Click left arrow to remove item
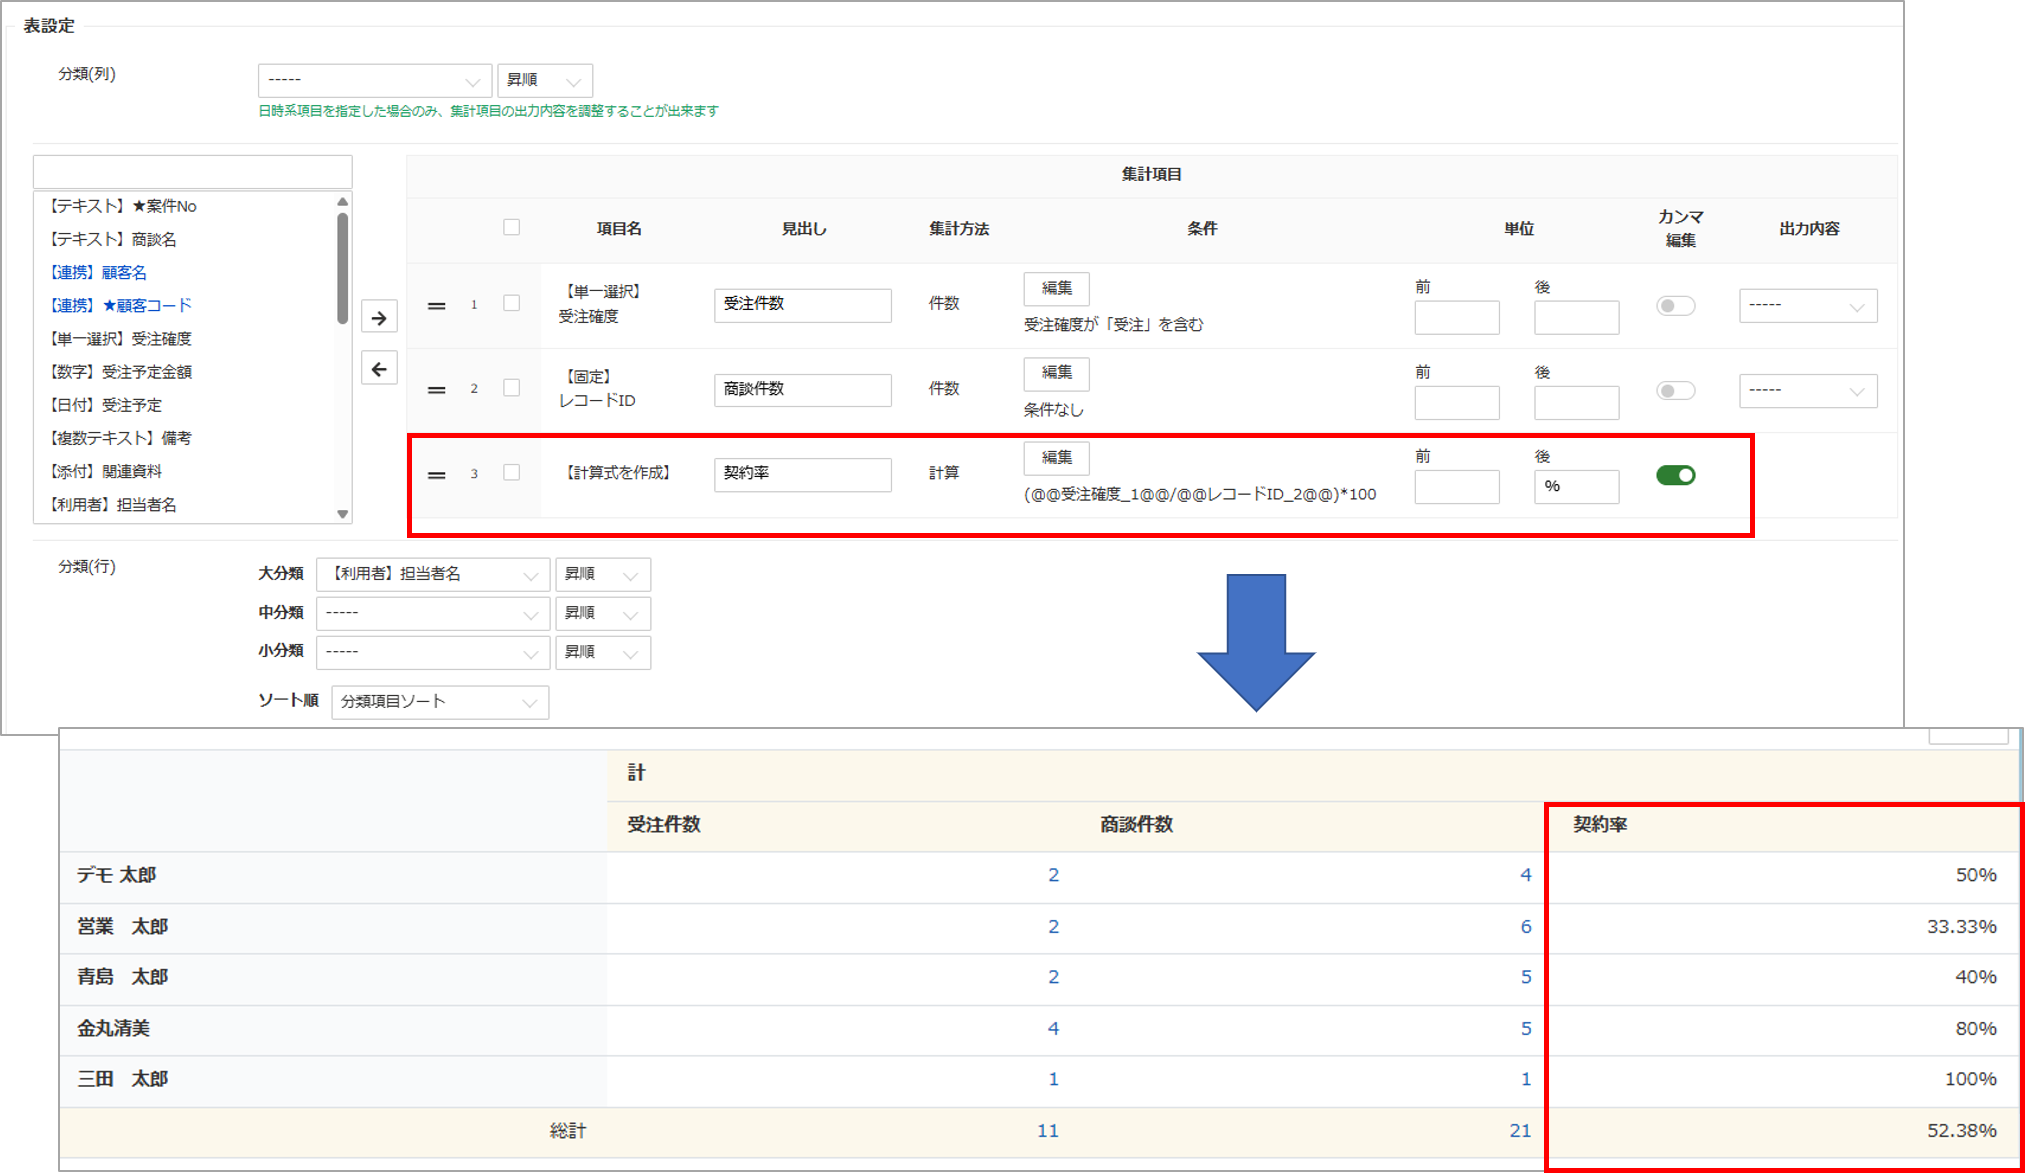The image size is (2025, 1173). (379, 369)
